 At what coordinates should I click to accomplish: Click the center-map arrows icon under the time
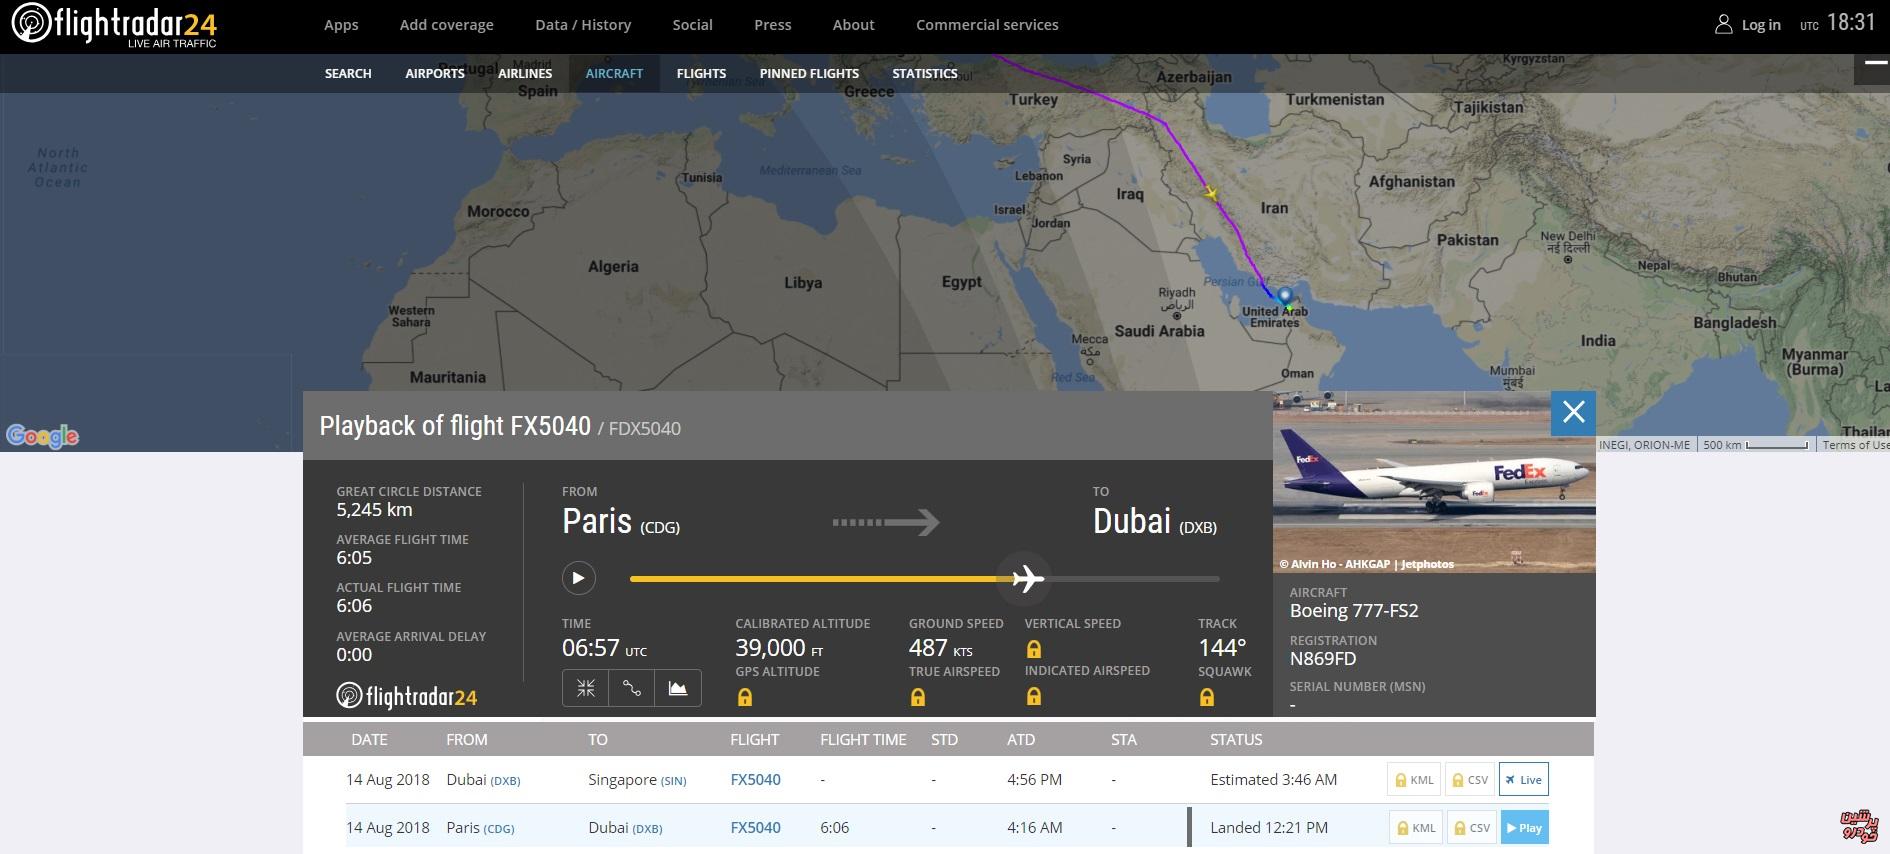[586, 688]
